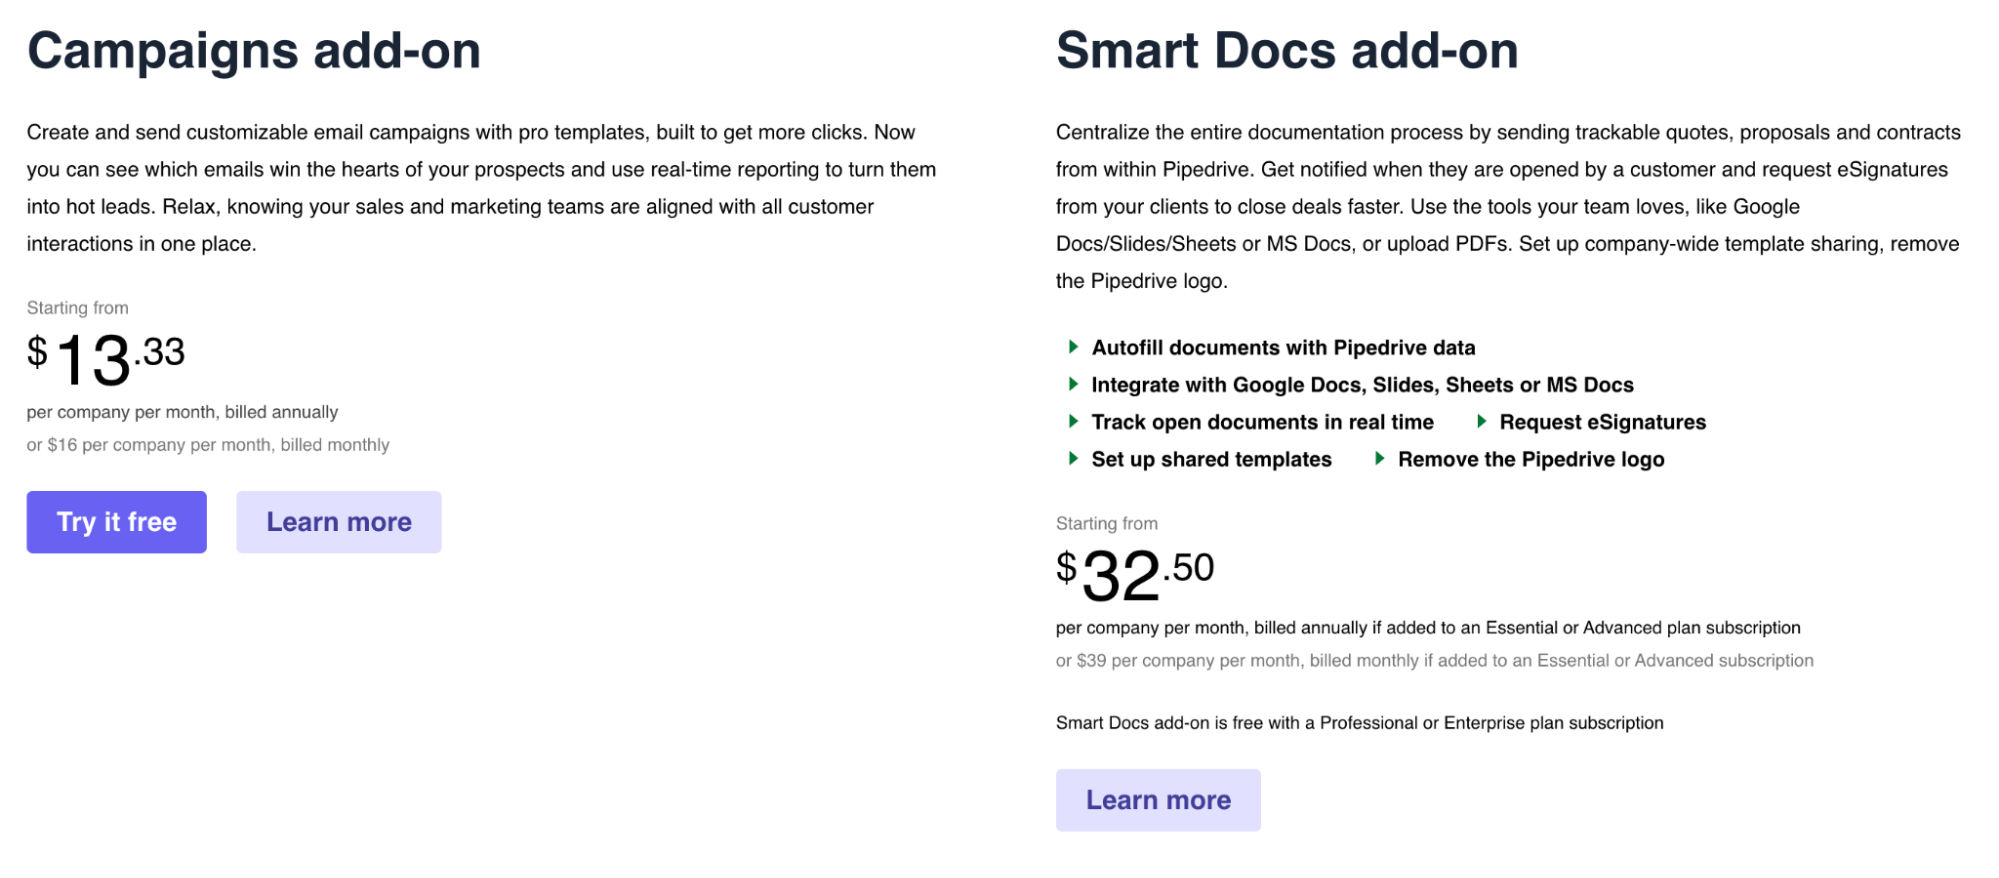The width and height of the screenshot is (1999, 878).
Task: Click the green arrow beside "Track open documents in real time"
Action: pos(1071,421)
